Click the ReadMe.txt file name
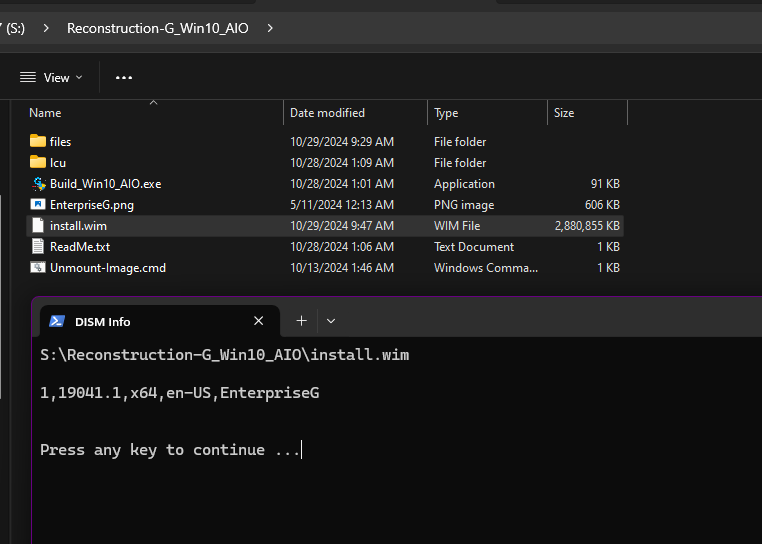 coord(80,247)
